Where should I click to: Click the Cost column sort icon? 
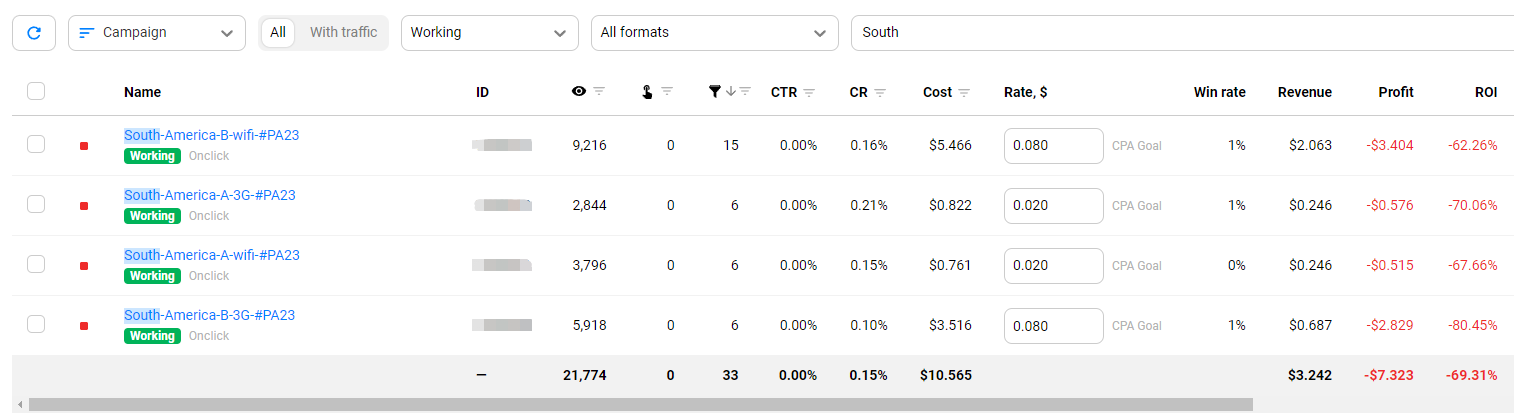[x=964, y=93]
